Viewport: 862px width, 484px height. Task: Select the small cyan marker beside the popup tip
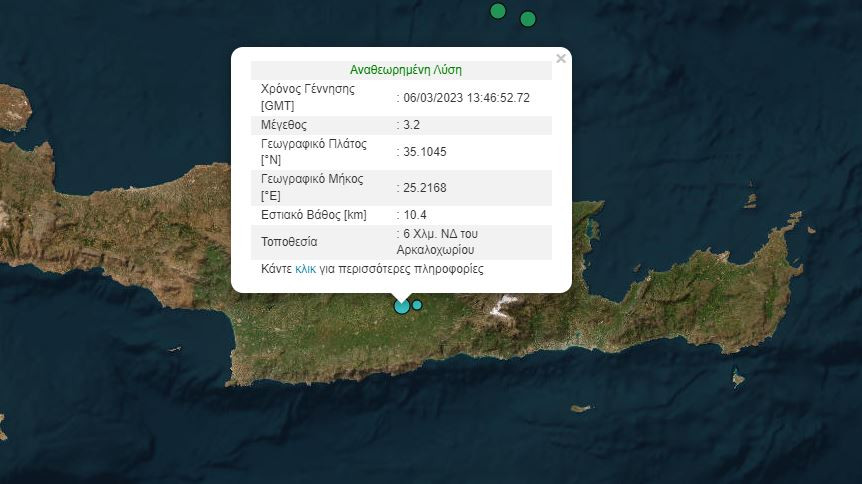[417, 305]
